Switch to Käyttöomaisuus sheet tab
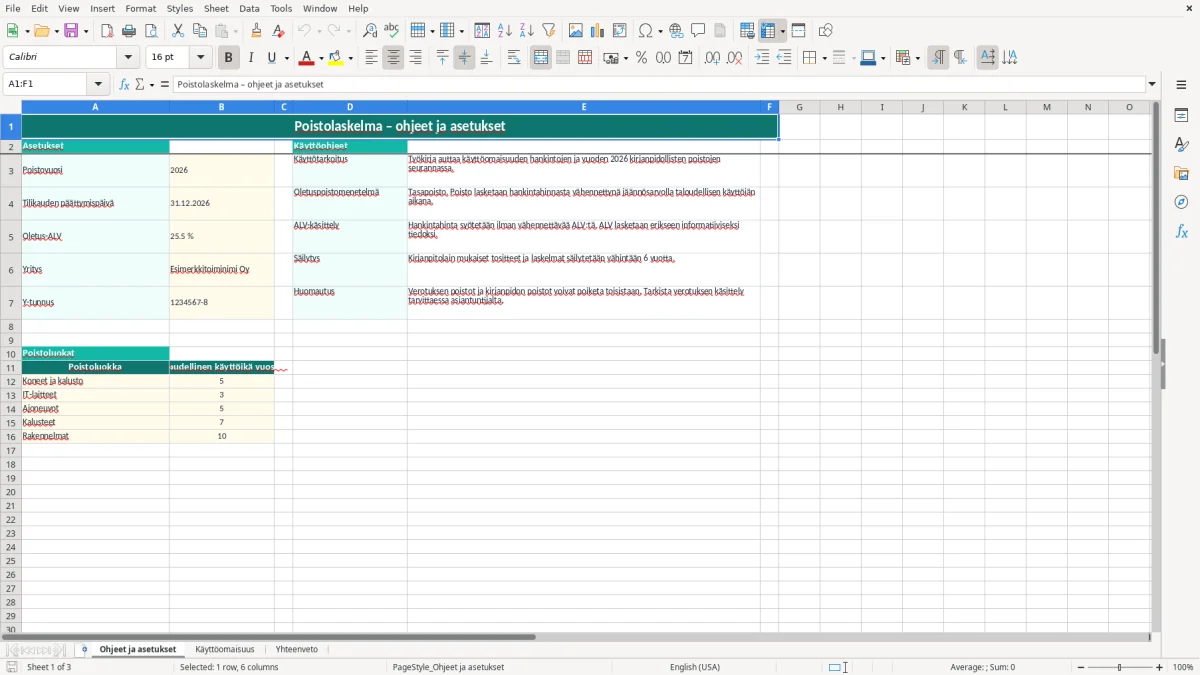This screenshot has height=675, width=1200. click(x=225, y=649)
